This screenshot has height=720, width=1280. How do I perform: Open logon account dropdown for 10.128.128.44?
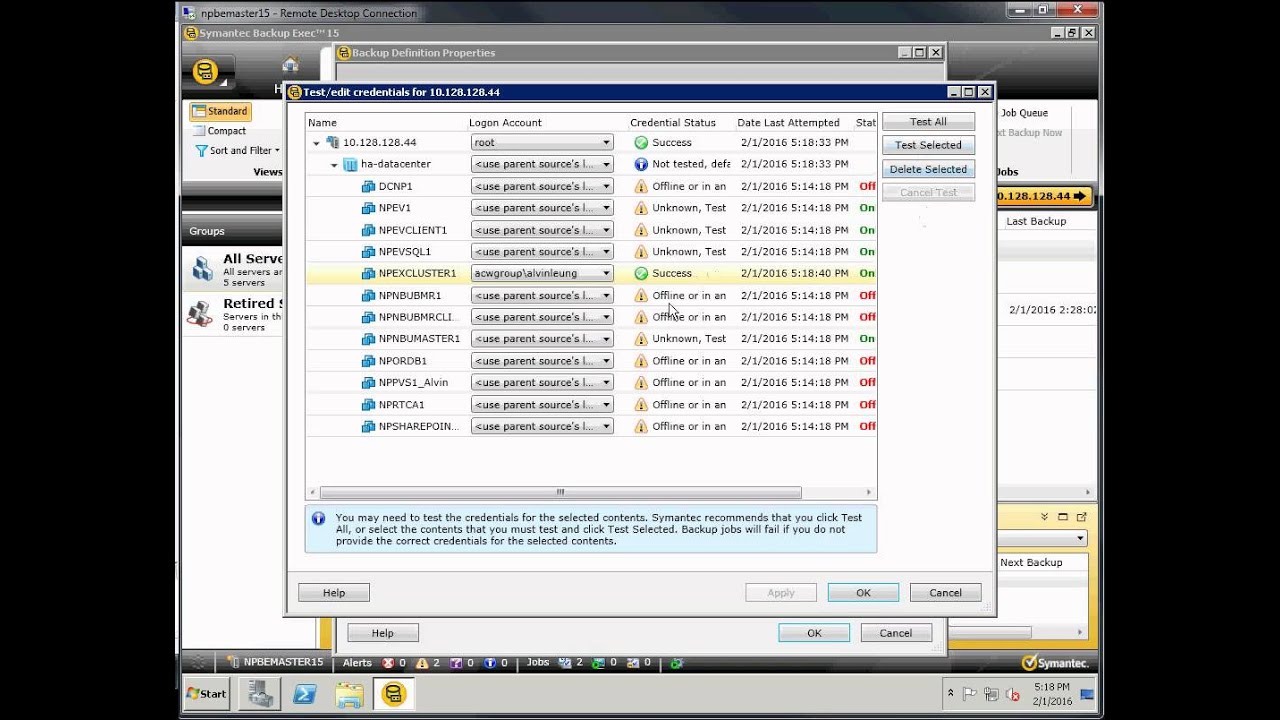point(606,143)
